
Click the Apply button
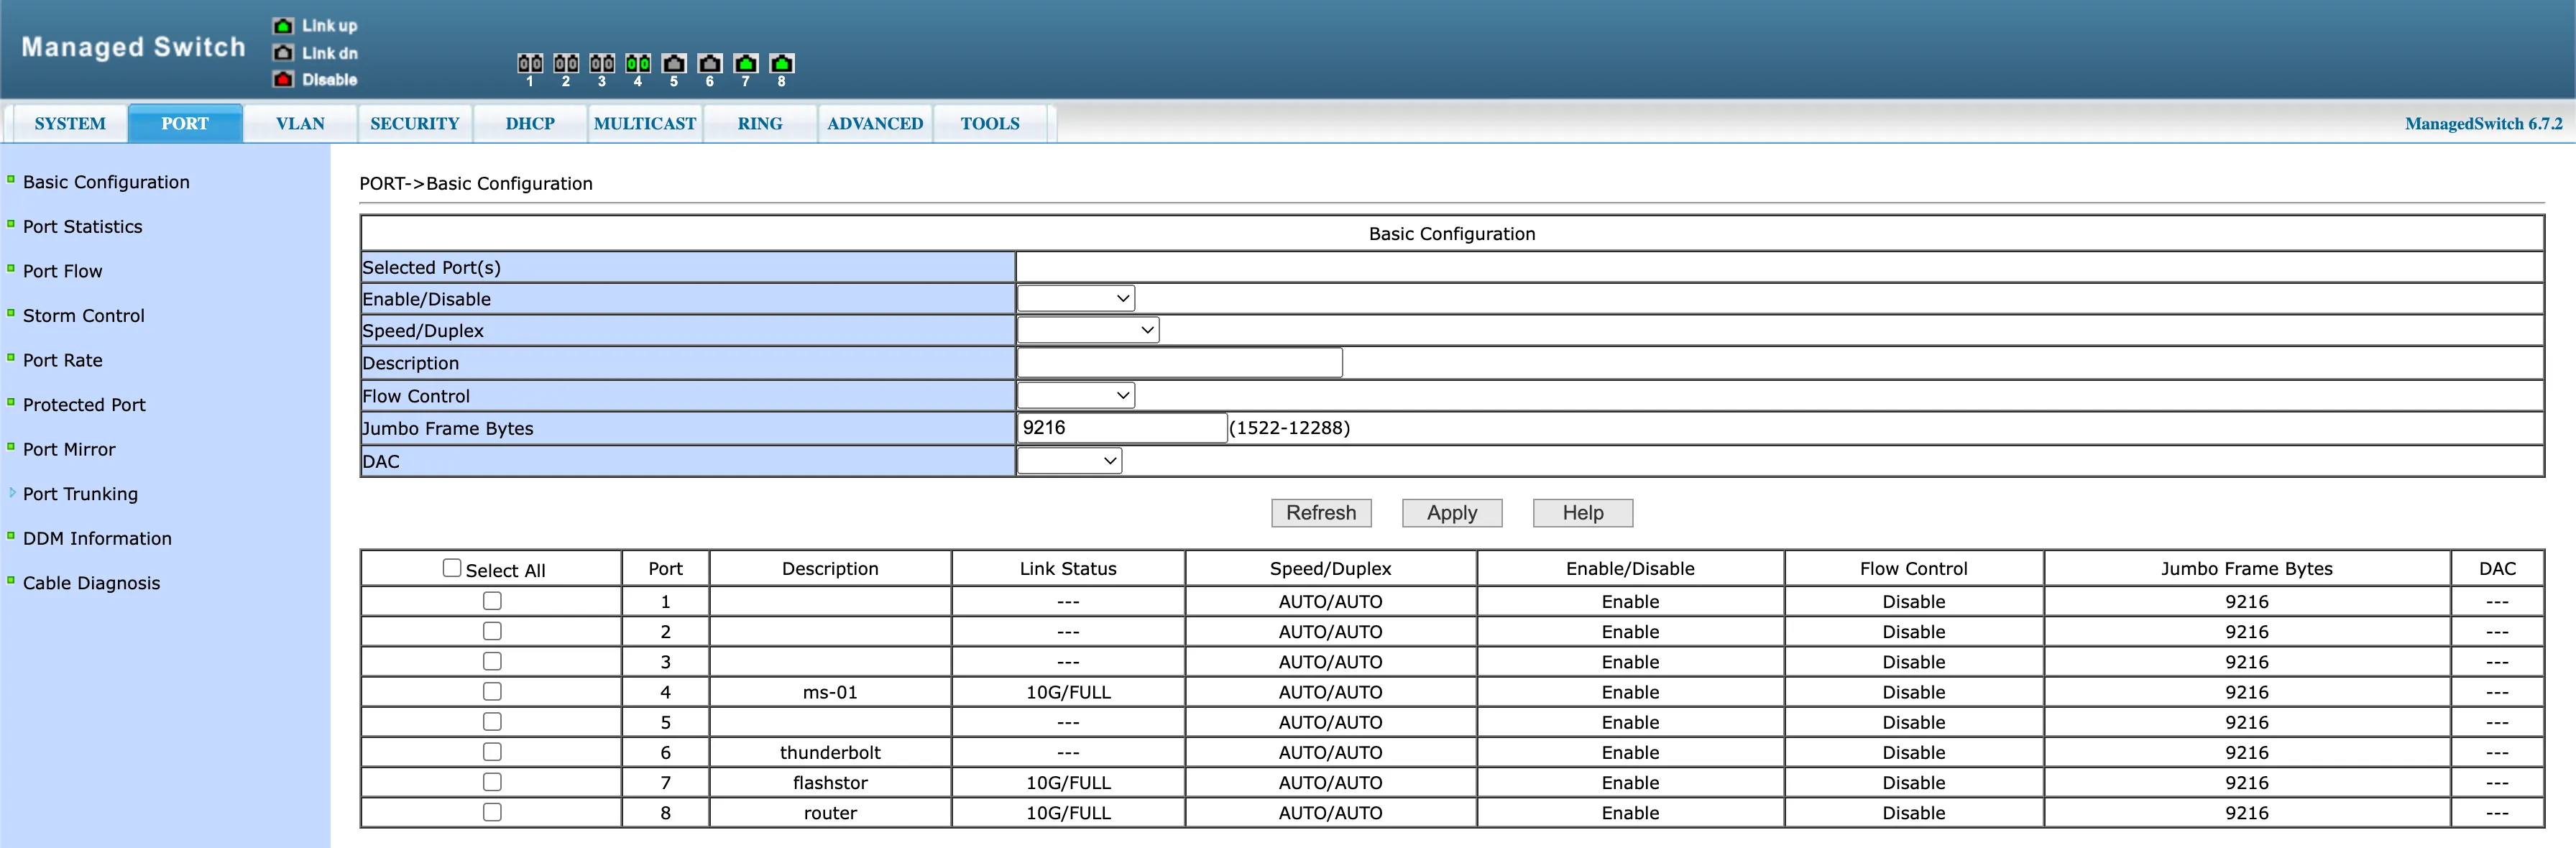[x=1452, y=513]
